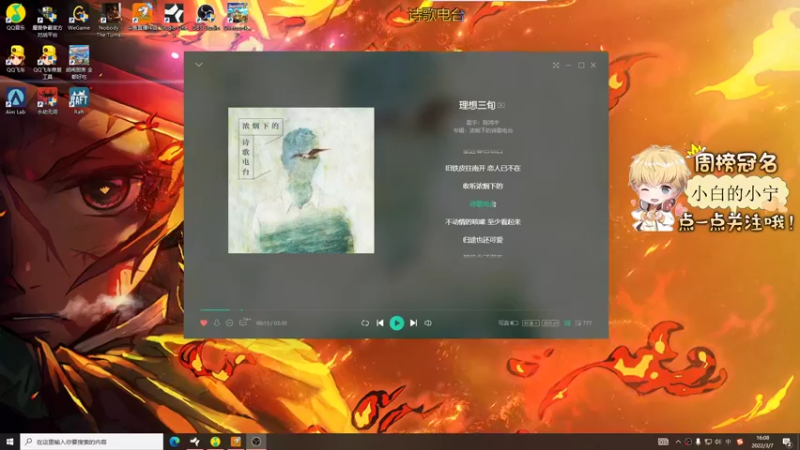Toggle play/pause on the green button
Image resolution: width=800 pixels, height=450 pixels.
(x=396, y=323)
